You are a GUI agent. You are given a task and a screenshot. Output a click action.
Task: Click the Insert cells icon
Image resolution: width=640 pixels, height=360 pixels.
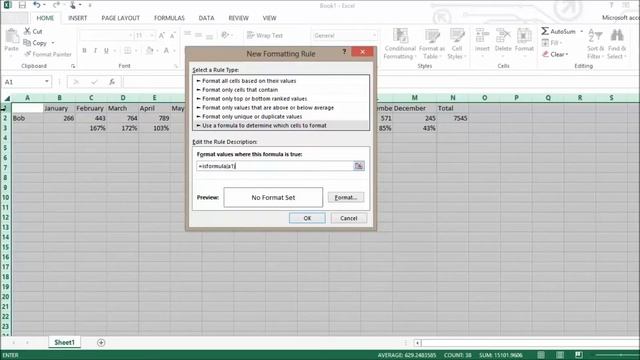click(x=482, y=36)
